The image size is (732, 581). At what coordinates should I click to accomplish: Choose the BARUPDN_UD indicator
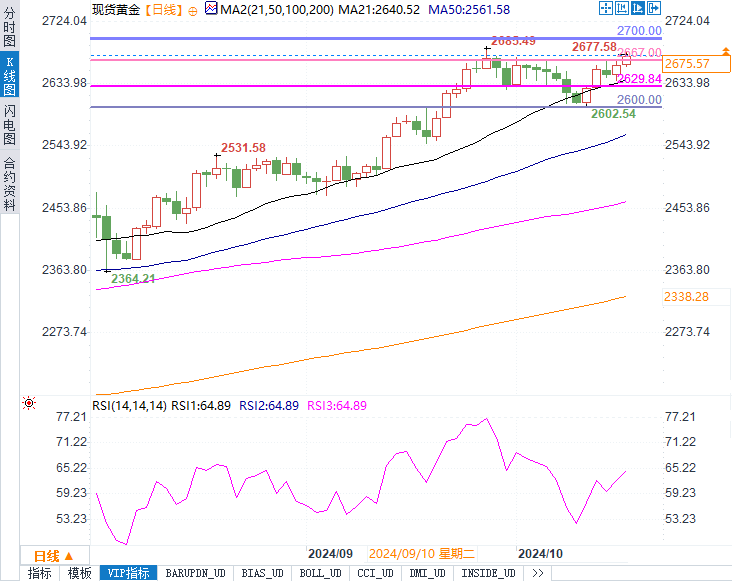coord(195,573)
